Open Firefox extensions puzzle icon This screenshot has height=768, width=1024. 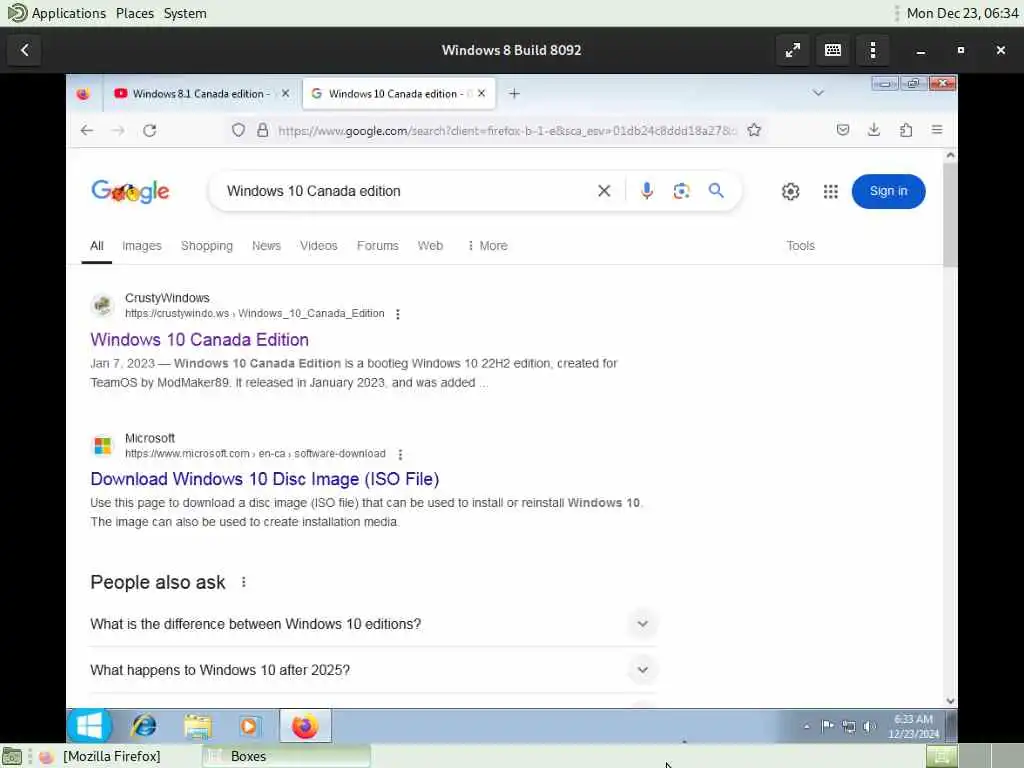(906, 130)
